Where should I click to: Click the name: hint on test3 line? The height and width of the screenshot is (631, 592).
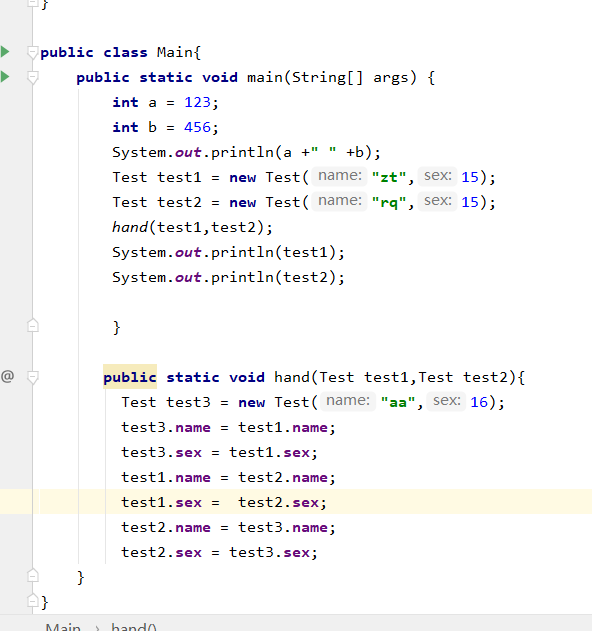(x=348, y=401)
